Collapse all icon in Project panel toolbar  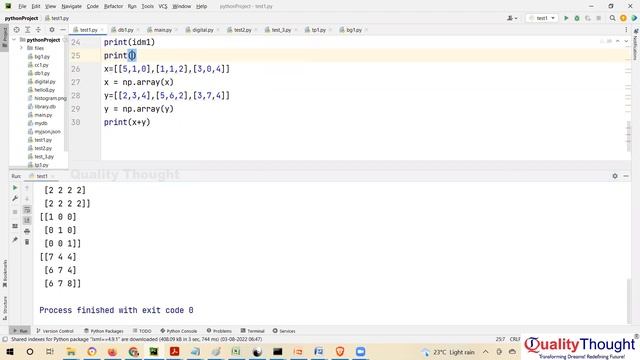tap(38, 30)
